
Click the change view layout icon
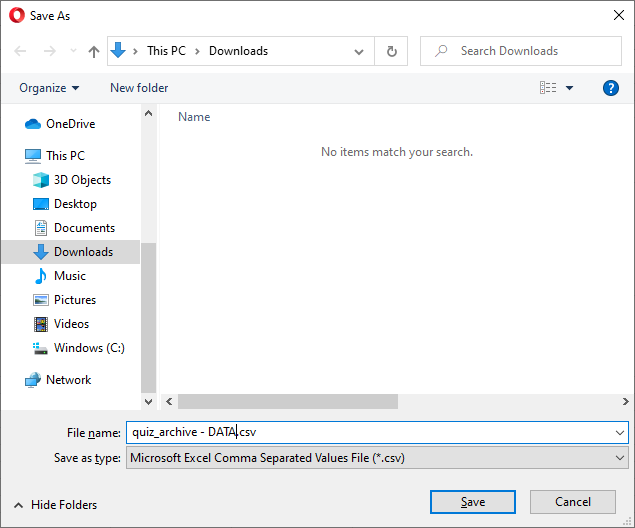point(548,88)
